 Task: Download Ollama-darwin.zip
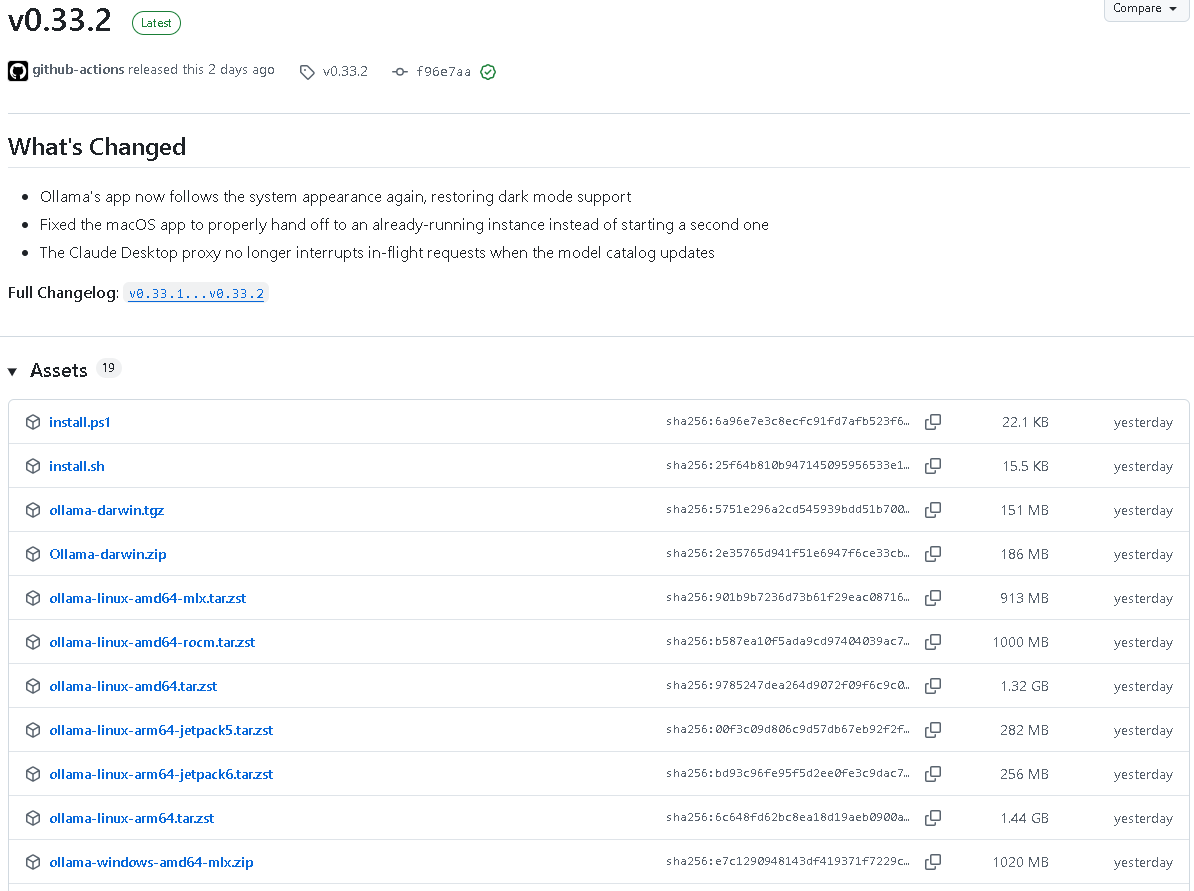(107, 554)
